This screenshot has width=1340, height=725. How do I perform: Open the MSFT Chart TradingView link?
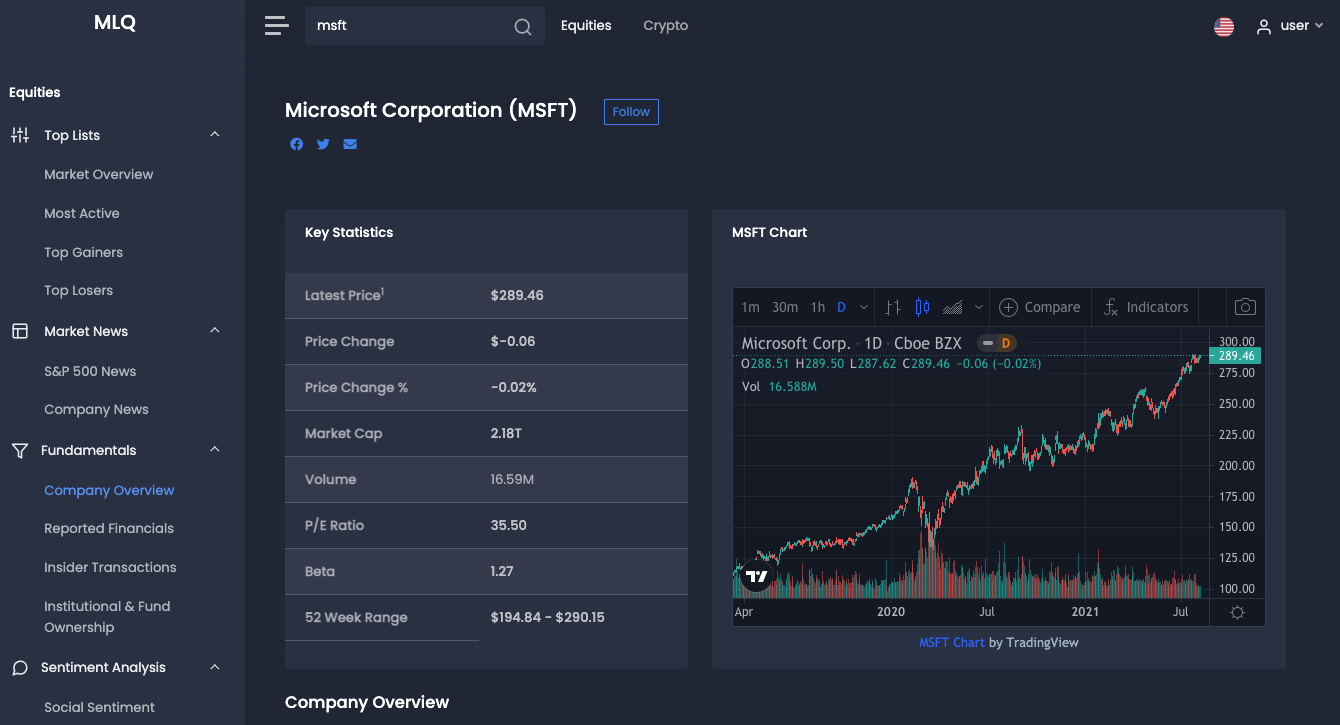click(x=951, y=642)
